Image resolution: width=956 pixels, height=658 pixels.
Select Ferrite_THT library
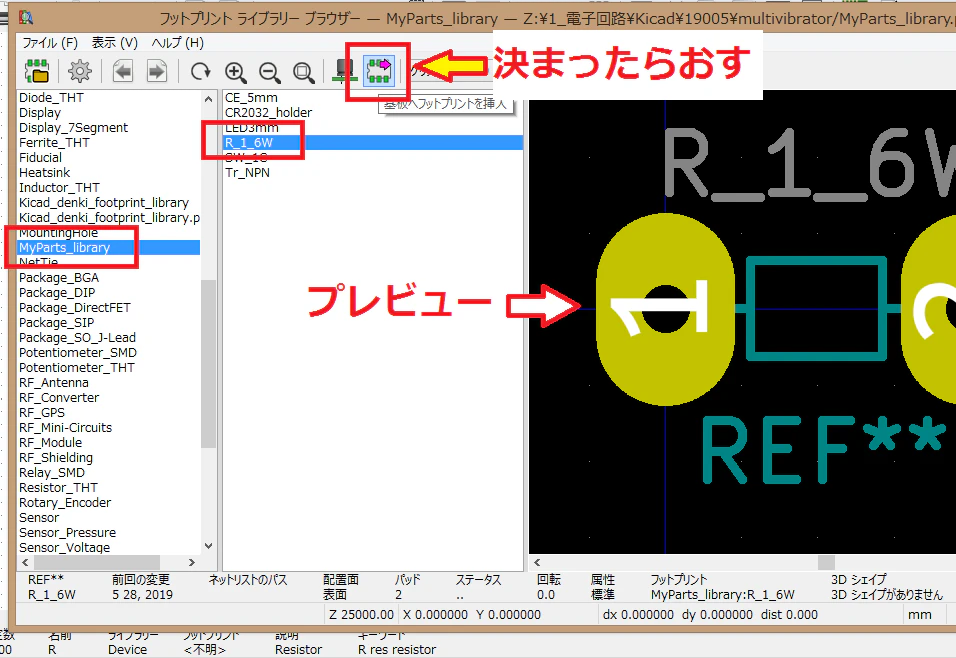click(x=54, y=143)
